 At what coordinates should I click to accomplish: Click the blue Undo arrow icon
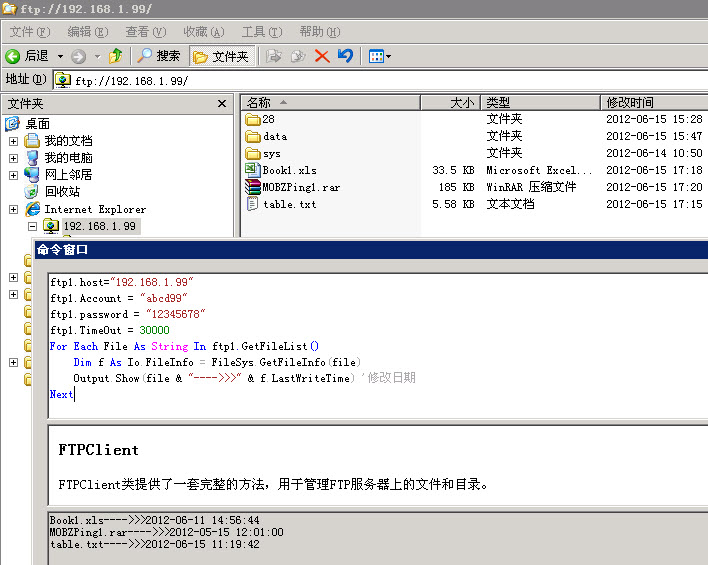click(345, 56)
